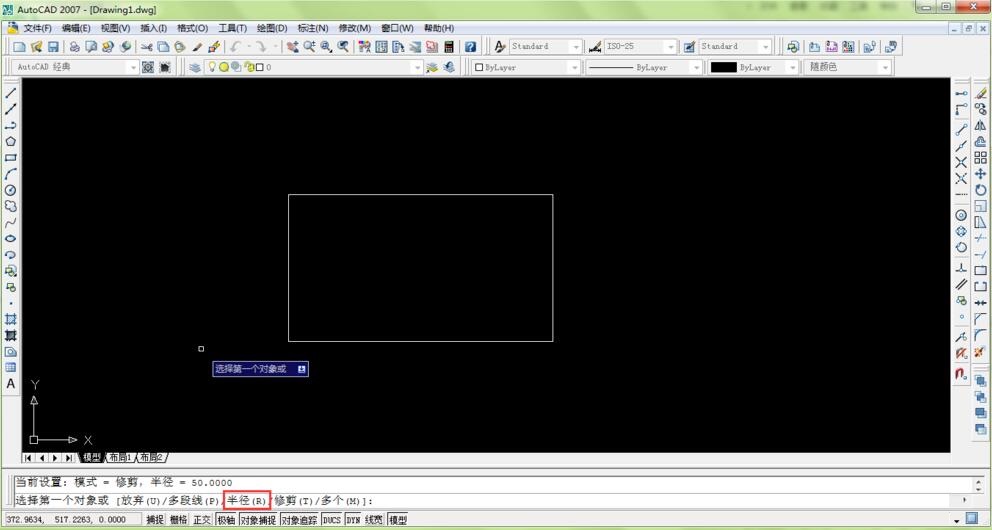Screen dimensions: 992x530
Task: Open the ByLayer linetype dropdown
Action: pyautogui.click(x=644, y=67)
